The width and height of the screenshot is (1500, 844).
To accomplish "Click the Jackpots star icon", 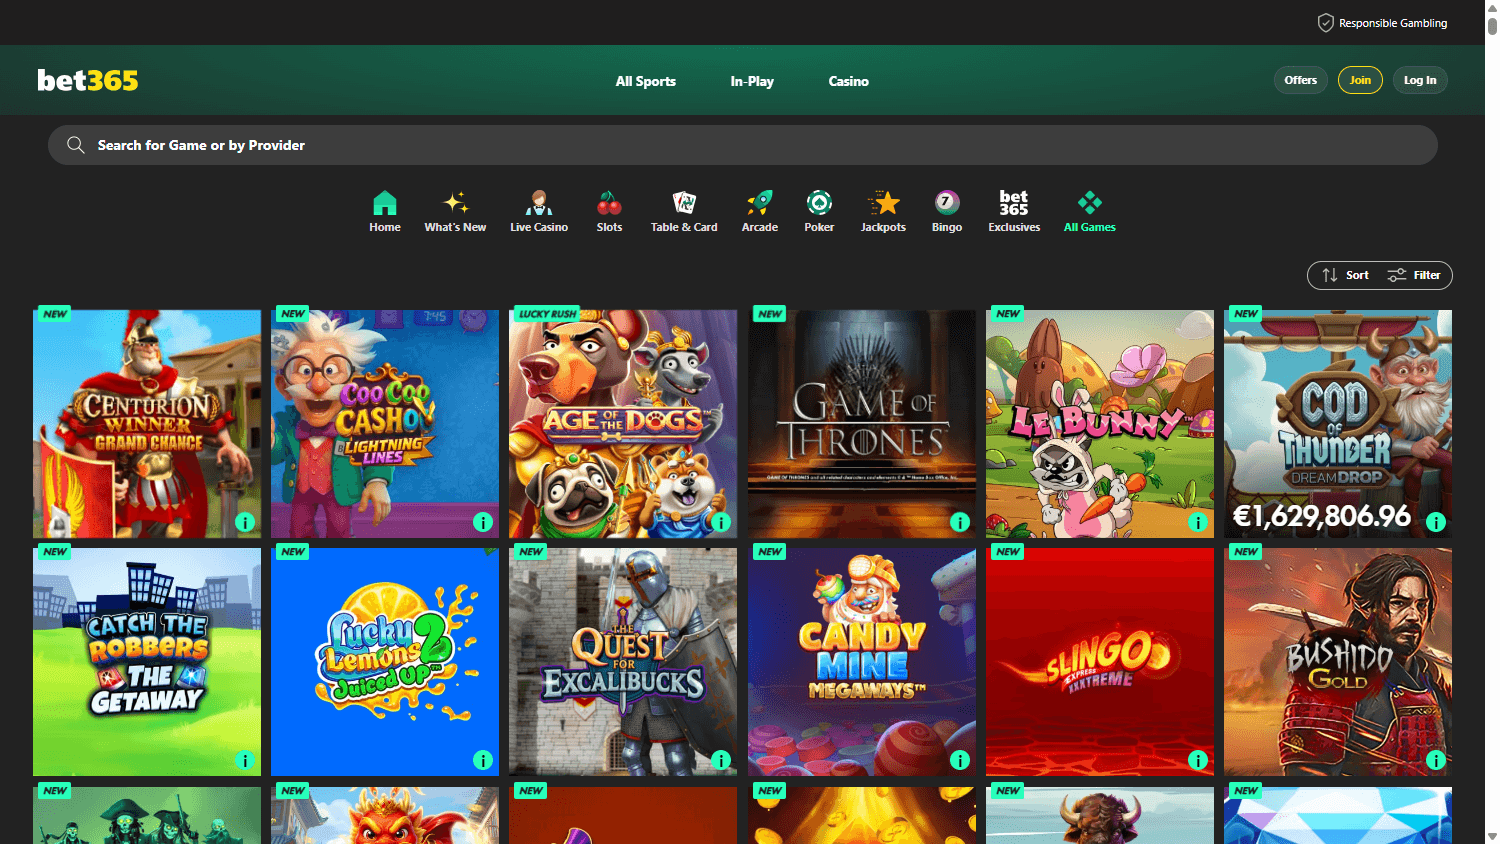I will 883,210.
